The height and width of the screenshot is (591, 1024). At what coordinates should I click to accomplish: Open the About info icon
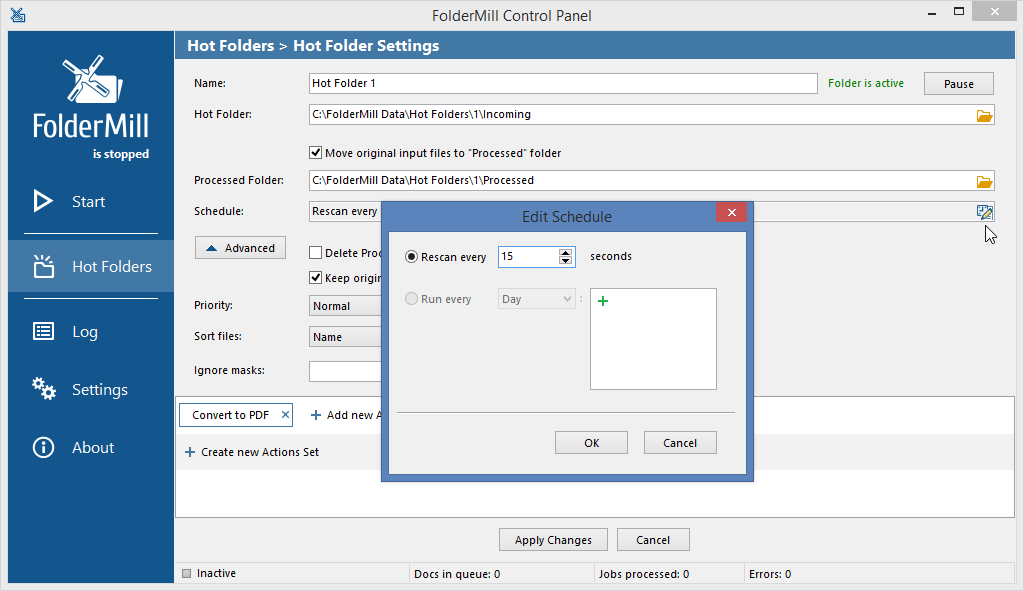click(x=43, y=448)
